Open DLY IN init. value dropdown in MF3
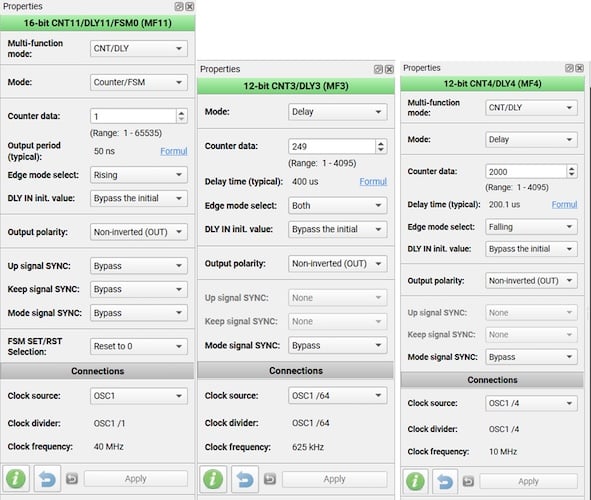Image resolution: width=591 pixels, height=500 pixels. [337, 229]
